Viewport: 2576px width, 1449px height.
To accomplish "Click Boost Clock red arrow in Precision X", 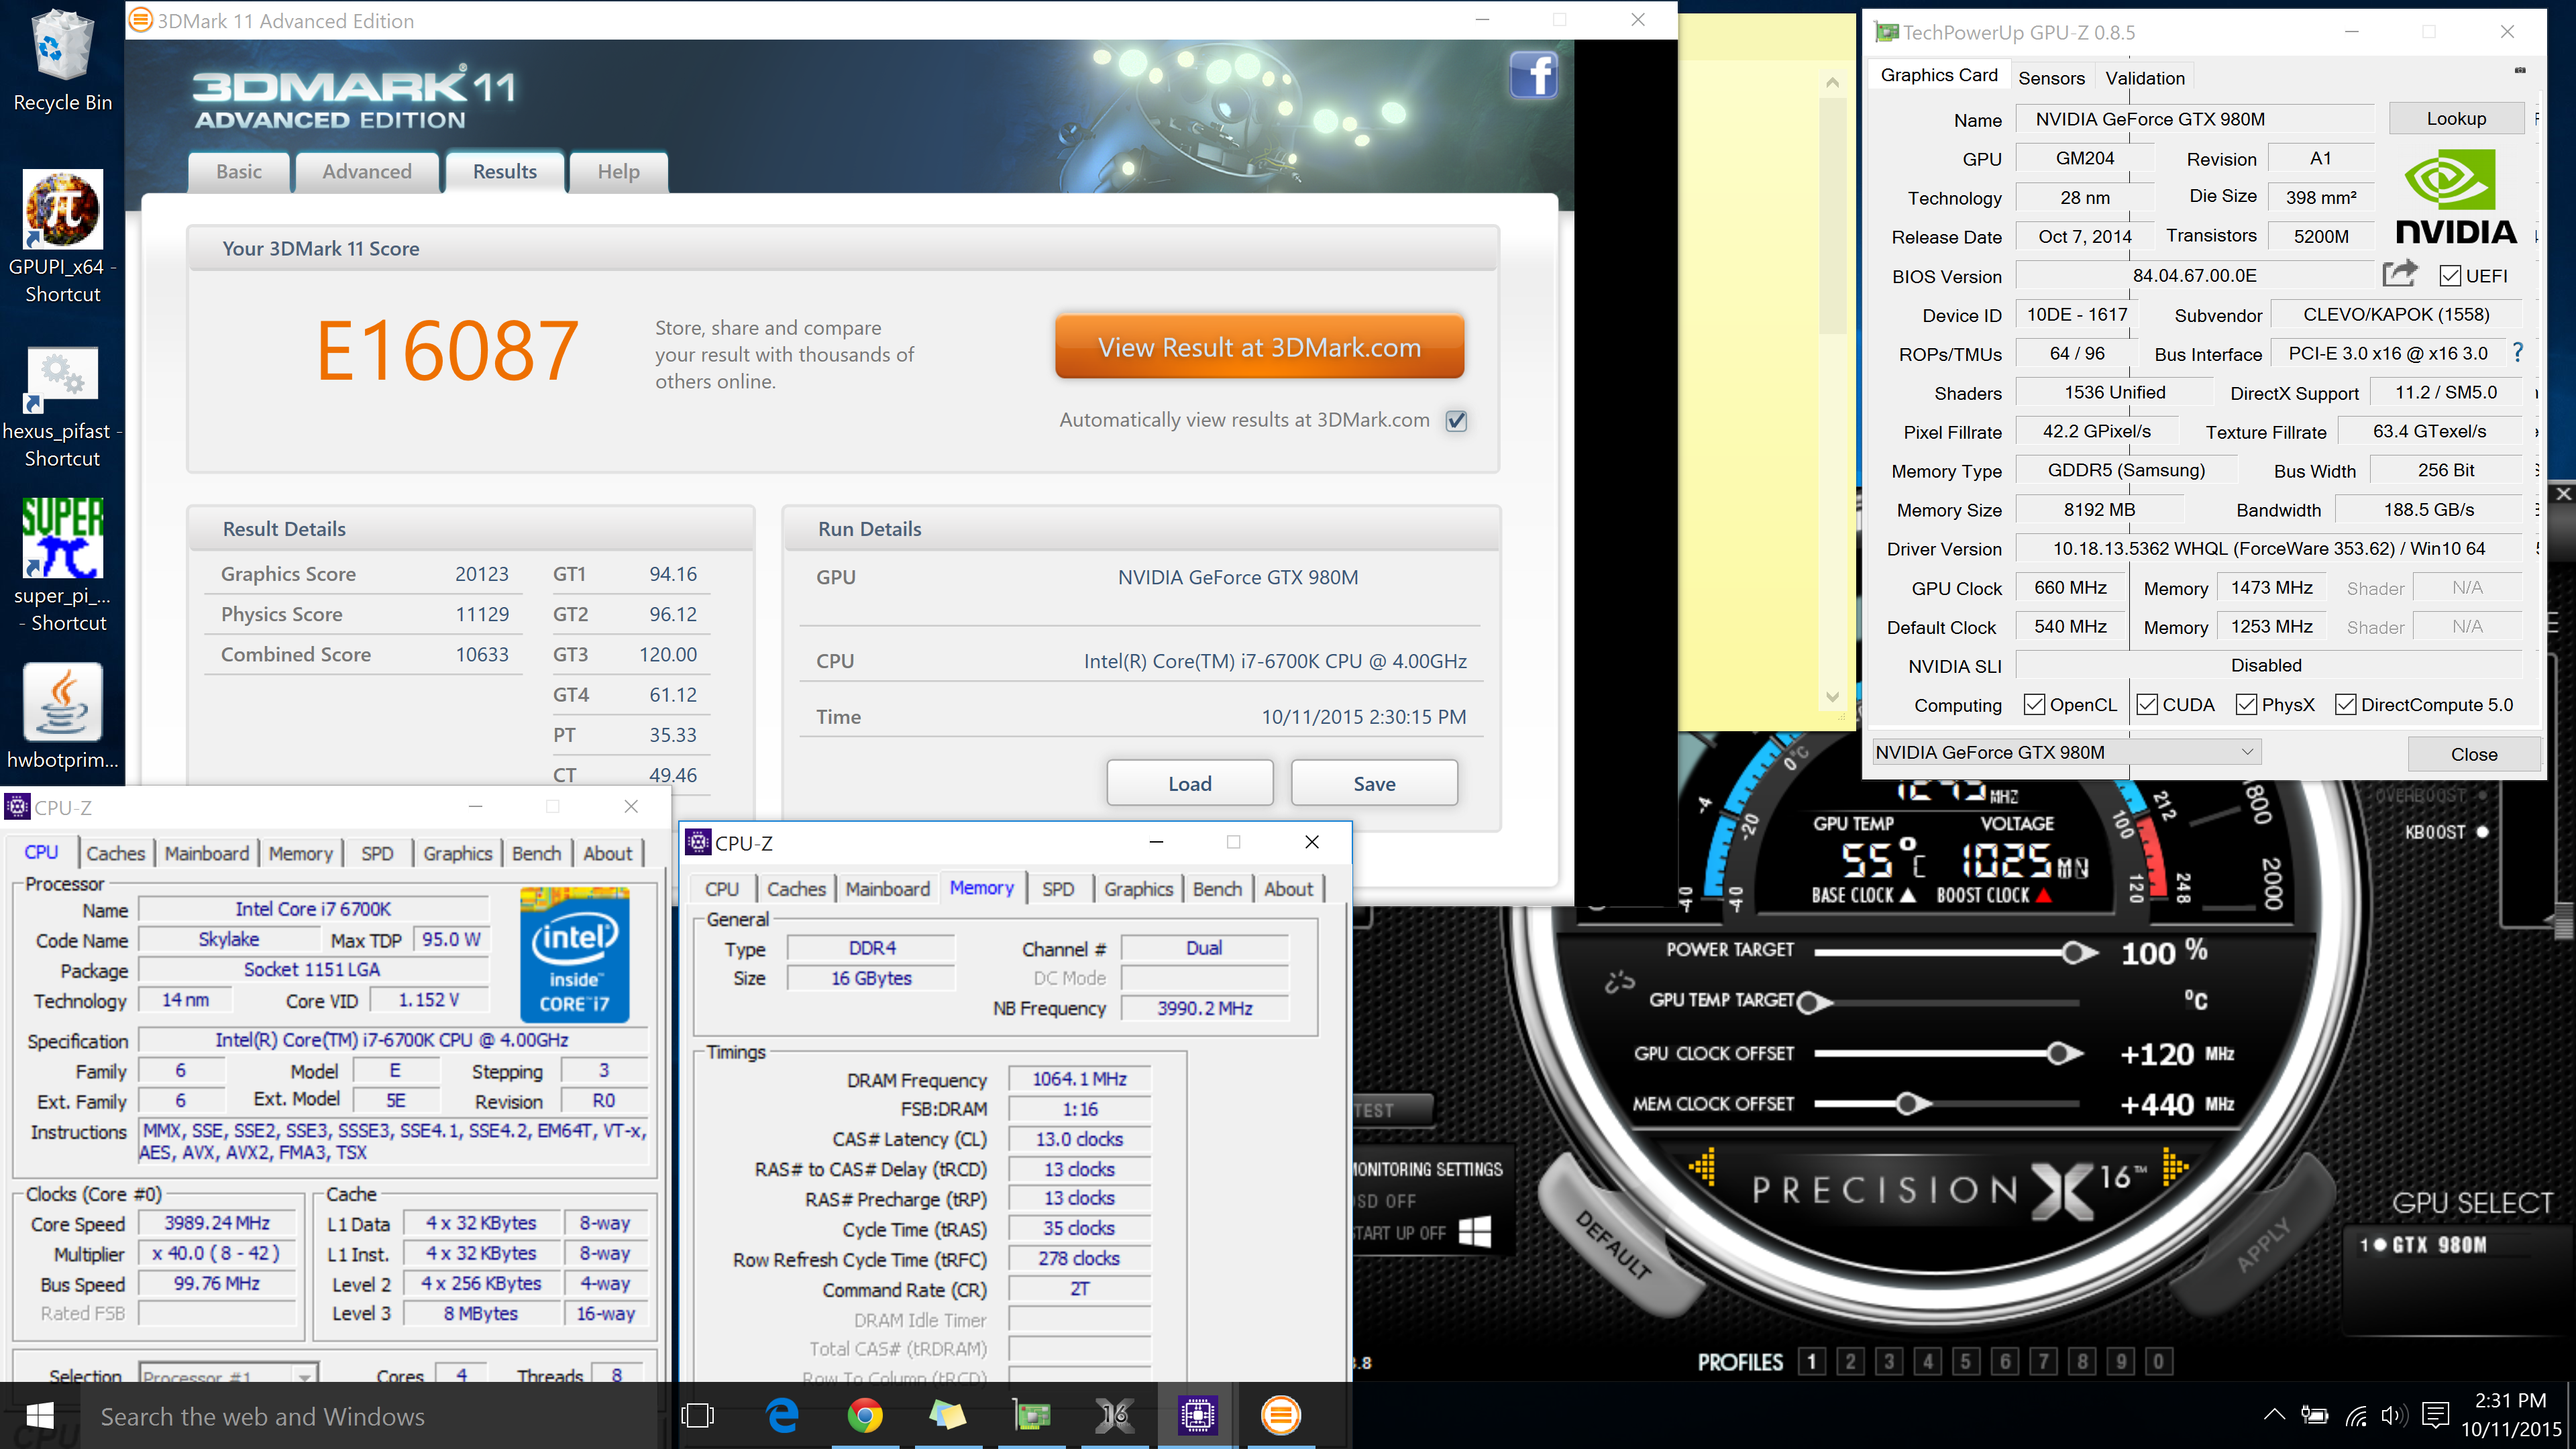I will [x=2043, y=895].
